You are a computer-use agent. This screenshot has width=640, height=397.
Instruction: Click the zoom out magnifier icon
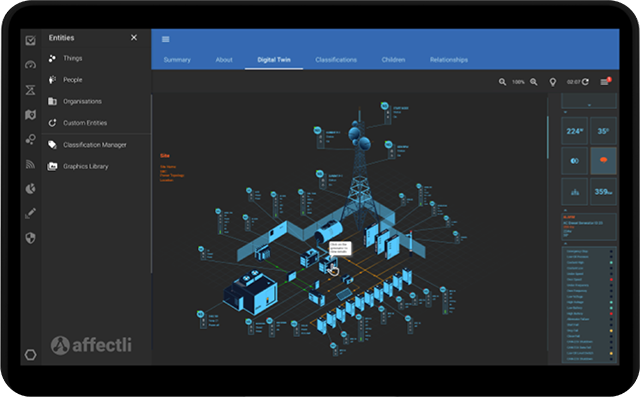click(x=502, y=82)
